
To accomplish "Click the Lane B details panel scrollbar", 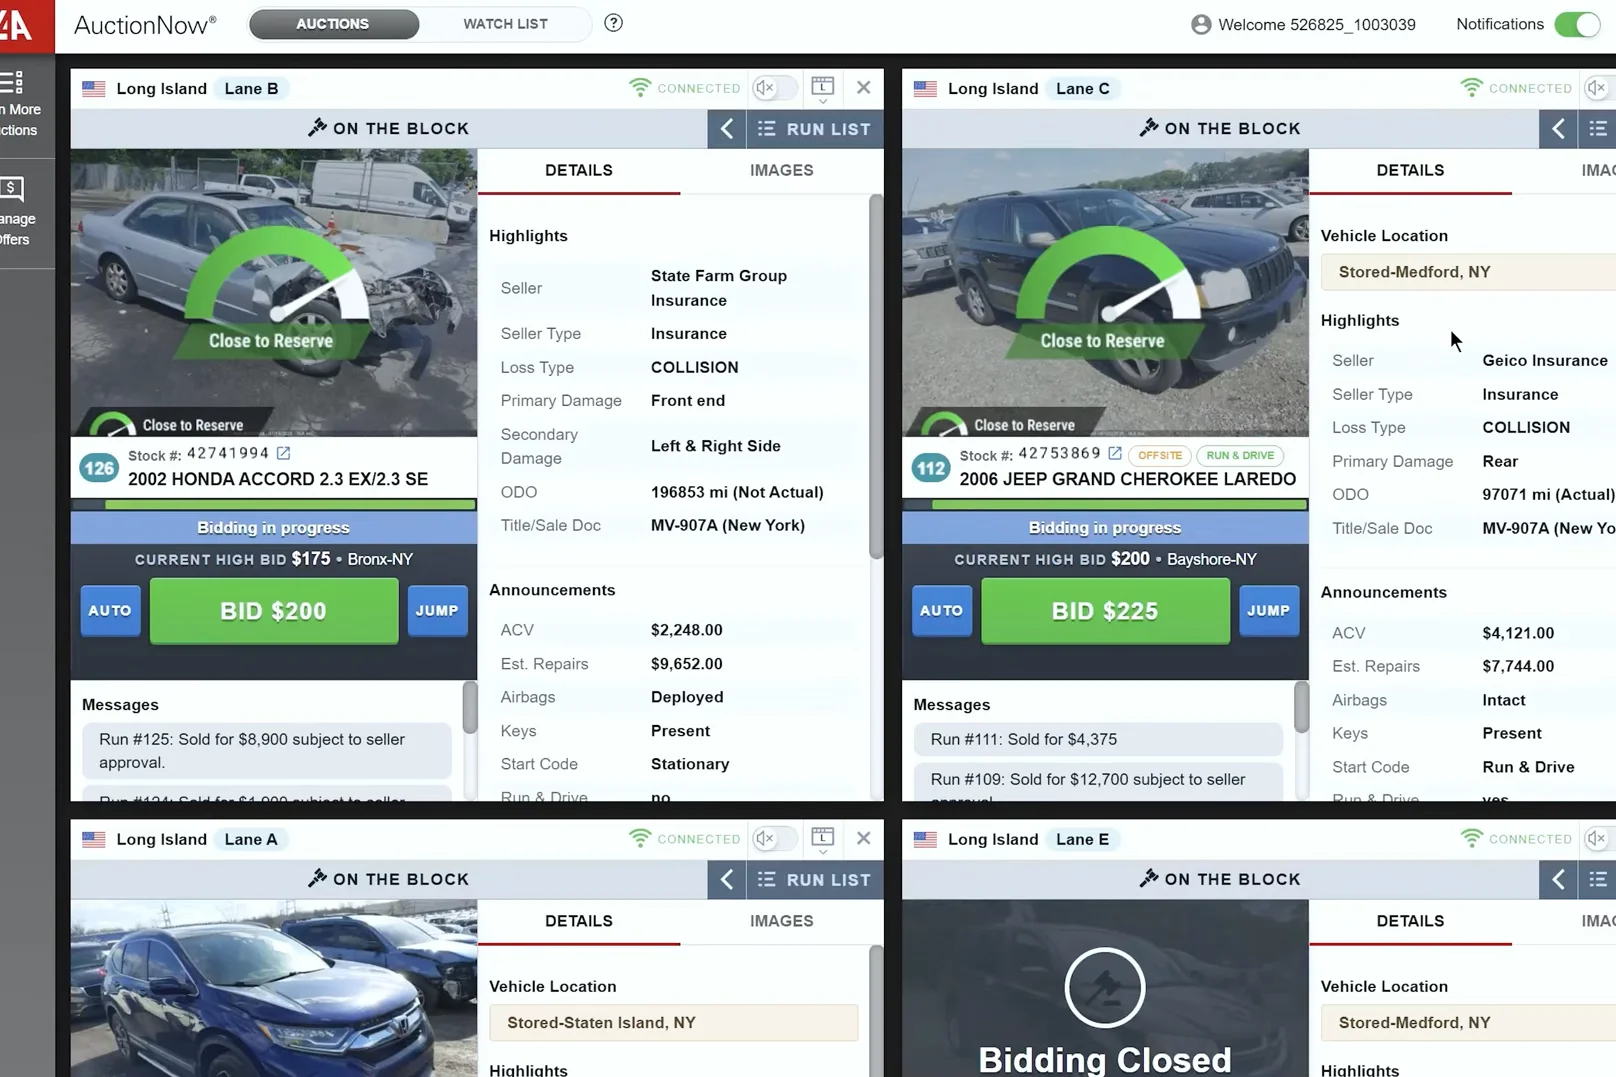I will [x=876, y=376].
